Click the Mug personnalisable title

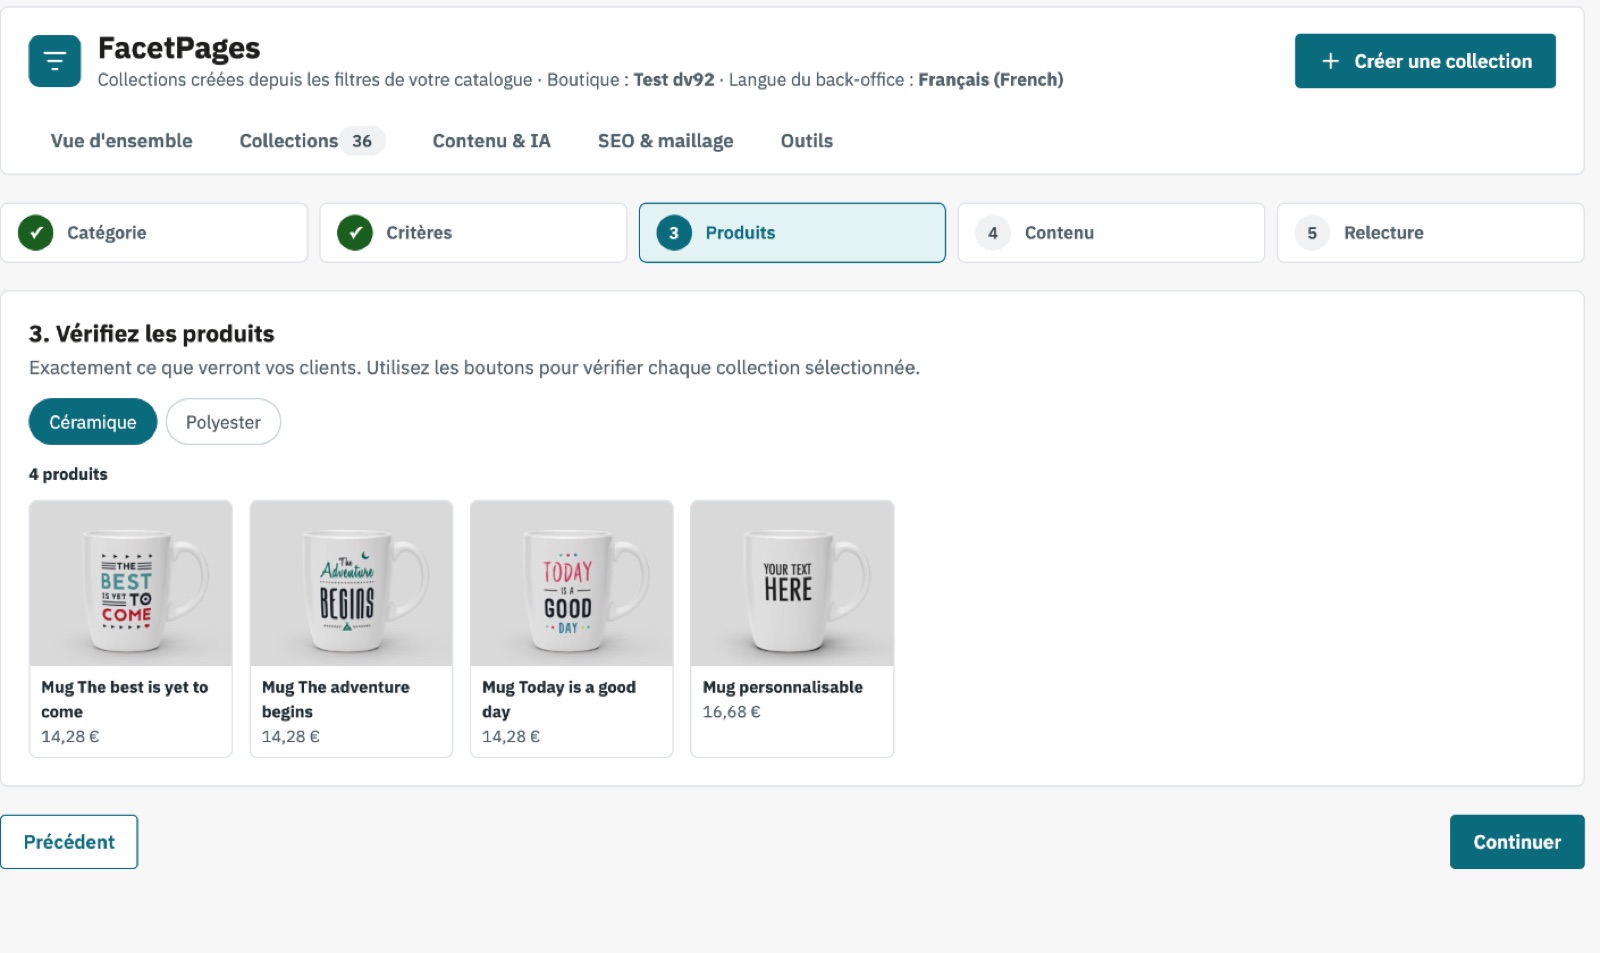pos(783,687)
